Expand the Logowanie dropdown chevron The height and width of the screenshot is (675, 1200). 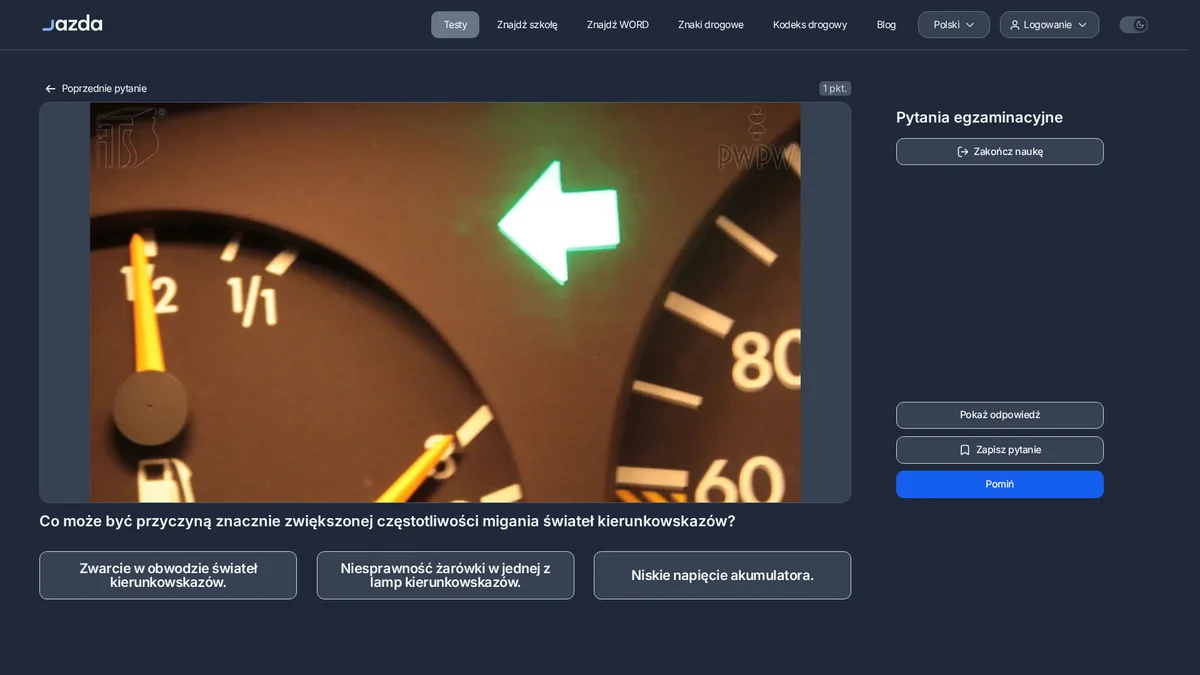tap(1082, 25)
